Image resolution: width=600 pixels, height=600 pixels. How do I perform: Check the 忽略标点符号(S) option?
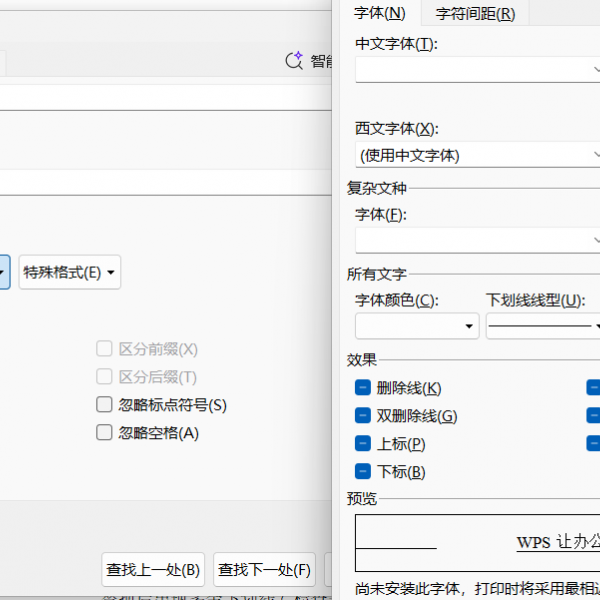(x=104, y=405)
